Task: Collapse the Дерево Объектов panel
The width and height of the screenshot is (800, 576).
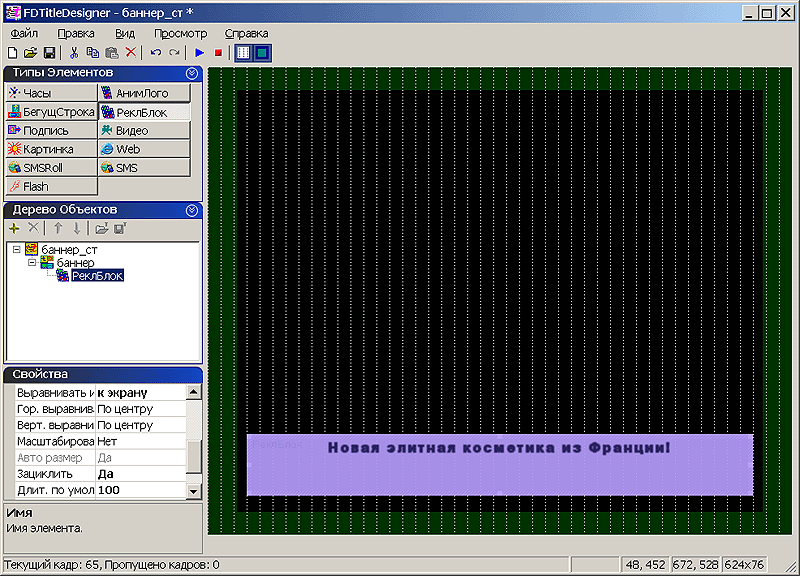Action: coord(192,210)
